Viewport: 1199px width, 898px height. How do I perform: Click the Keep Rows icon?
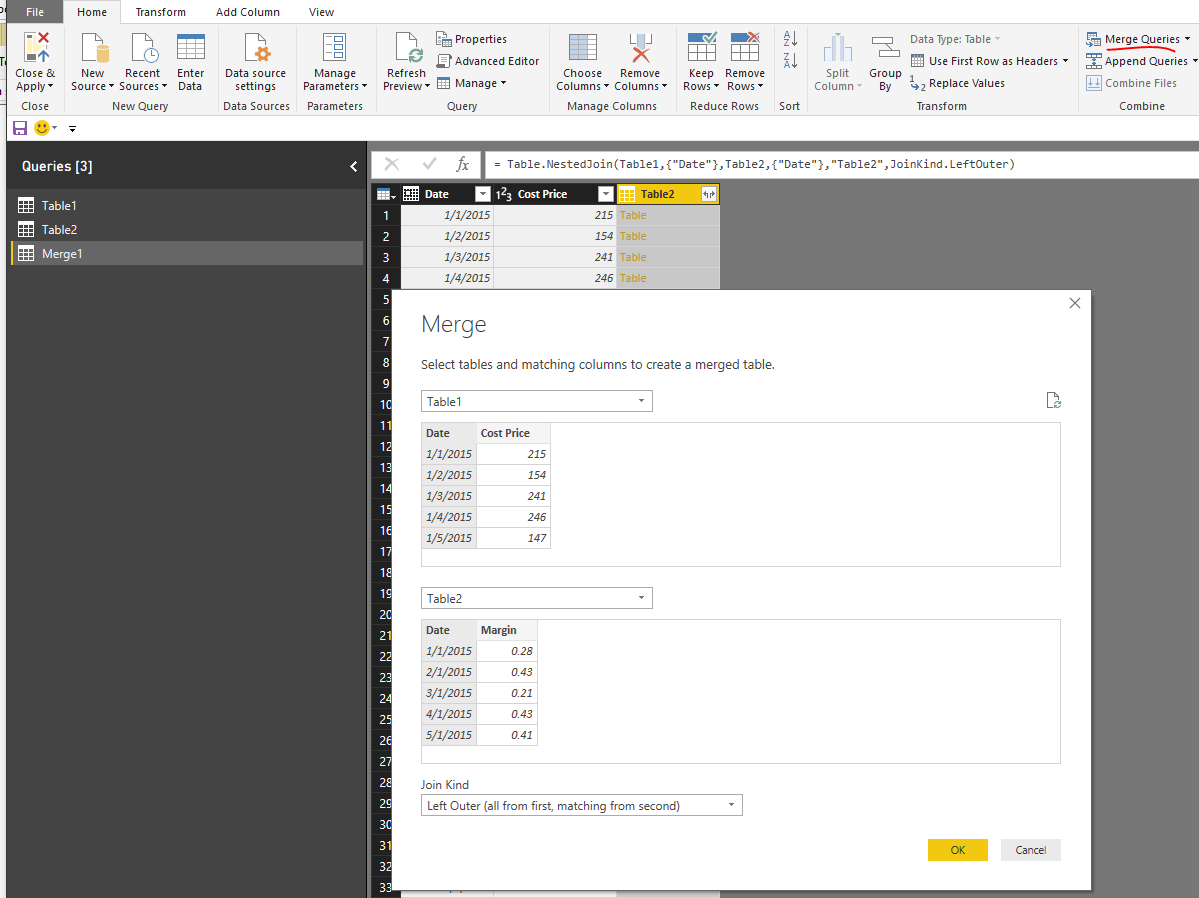(x=701, y=48)
